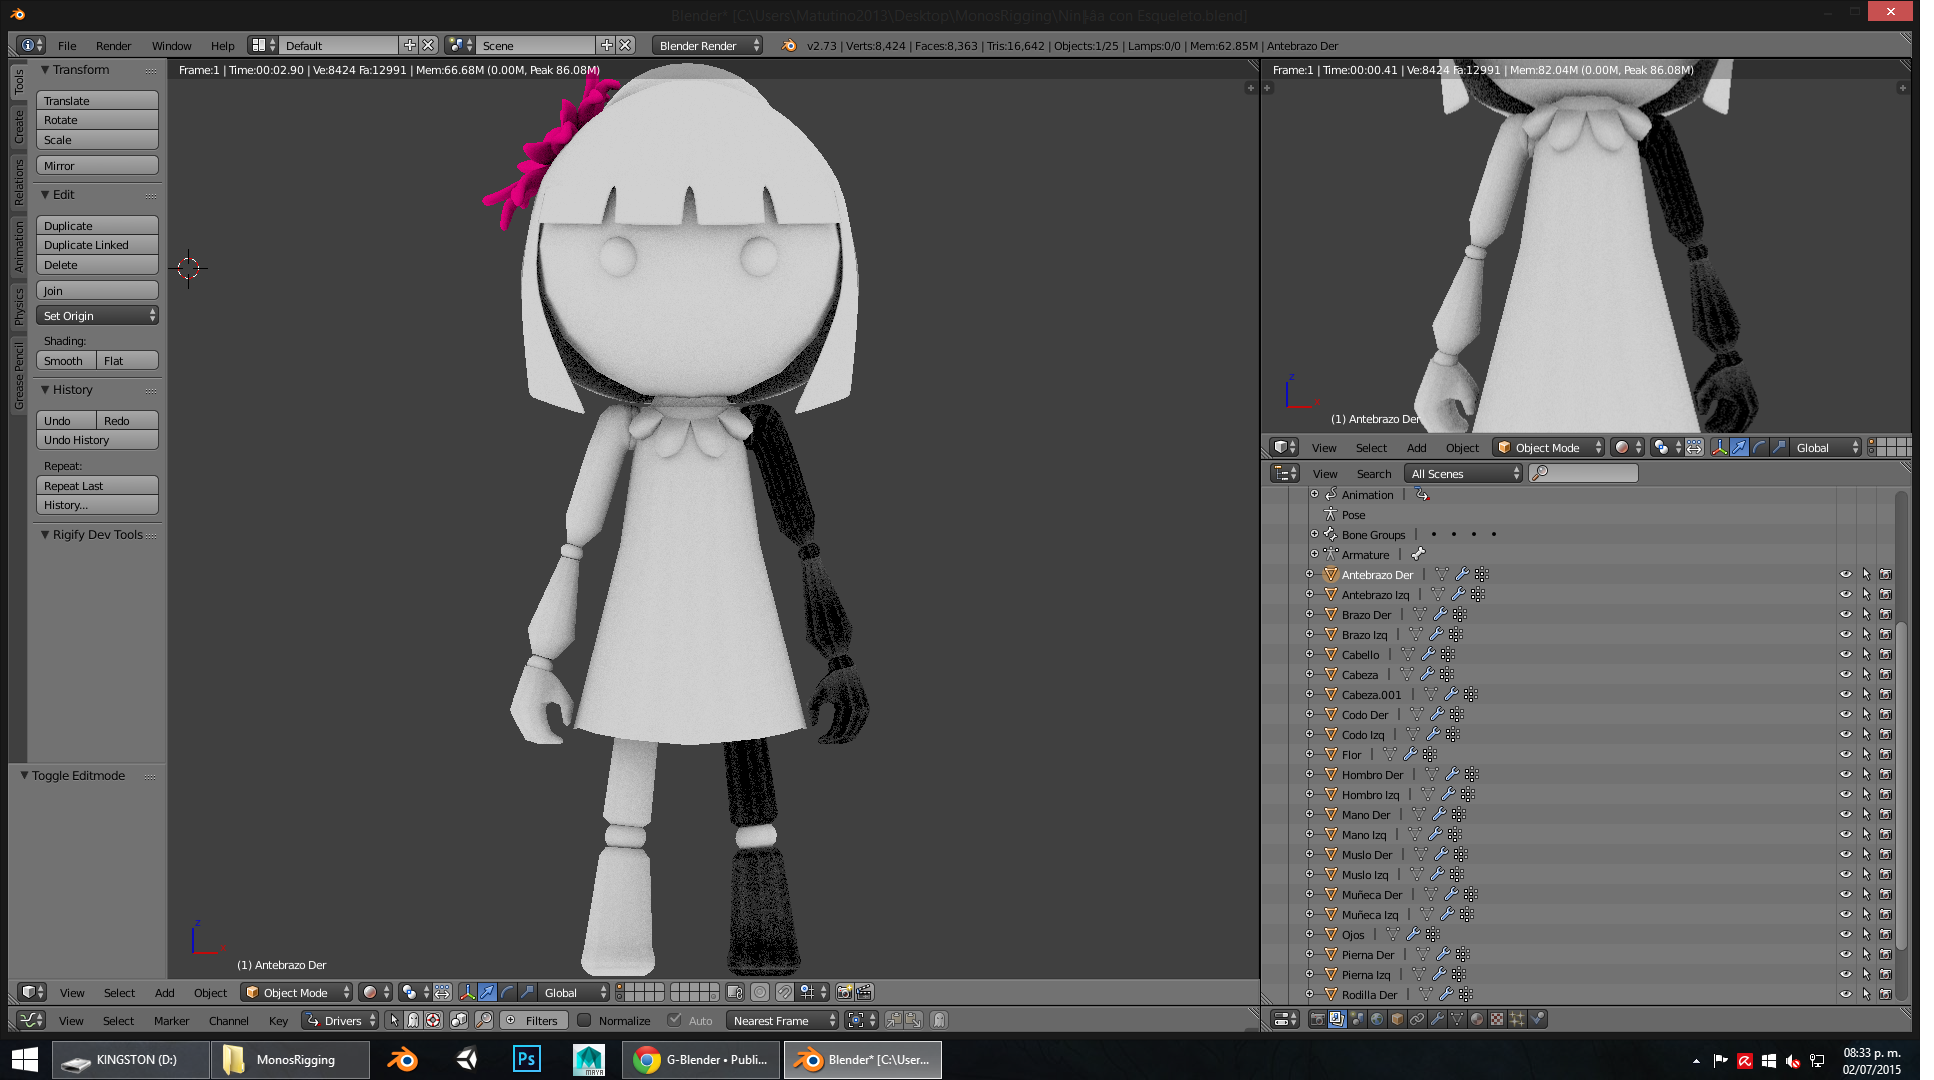Click the Render camera properties tab
Image resolution: width=1934 pixels, height=1080 pixels.
1317,1019
